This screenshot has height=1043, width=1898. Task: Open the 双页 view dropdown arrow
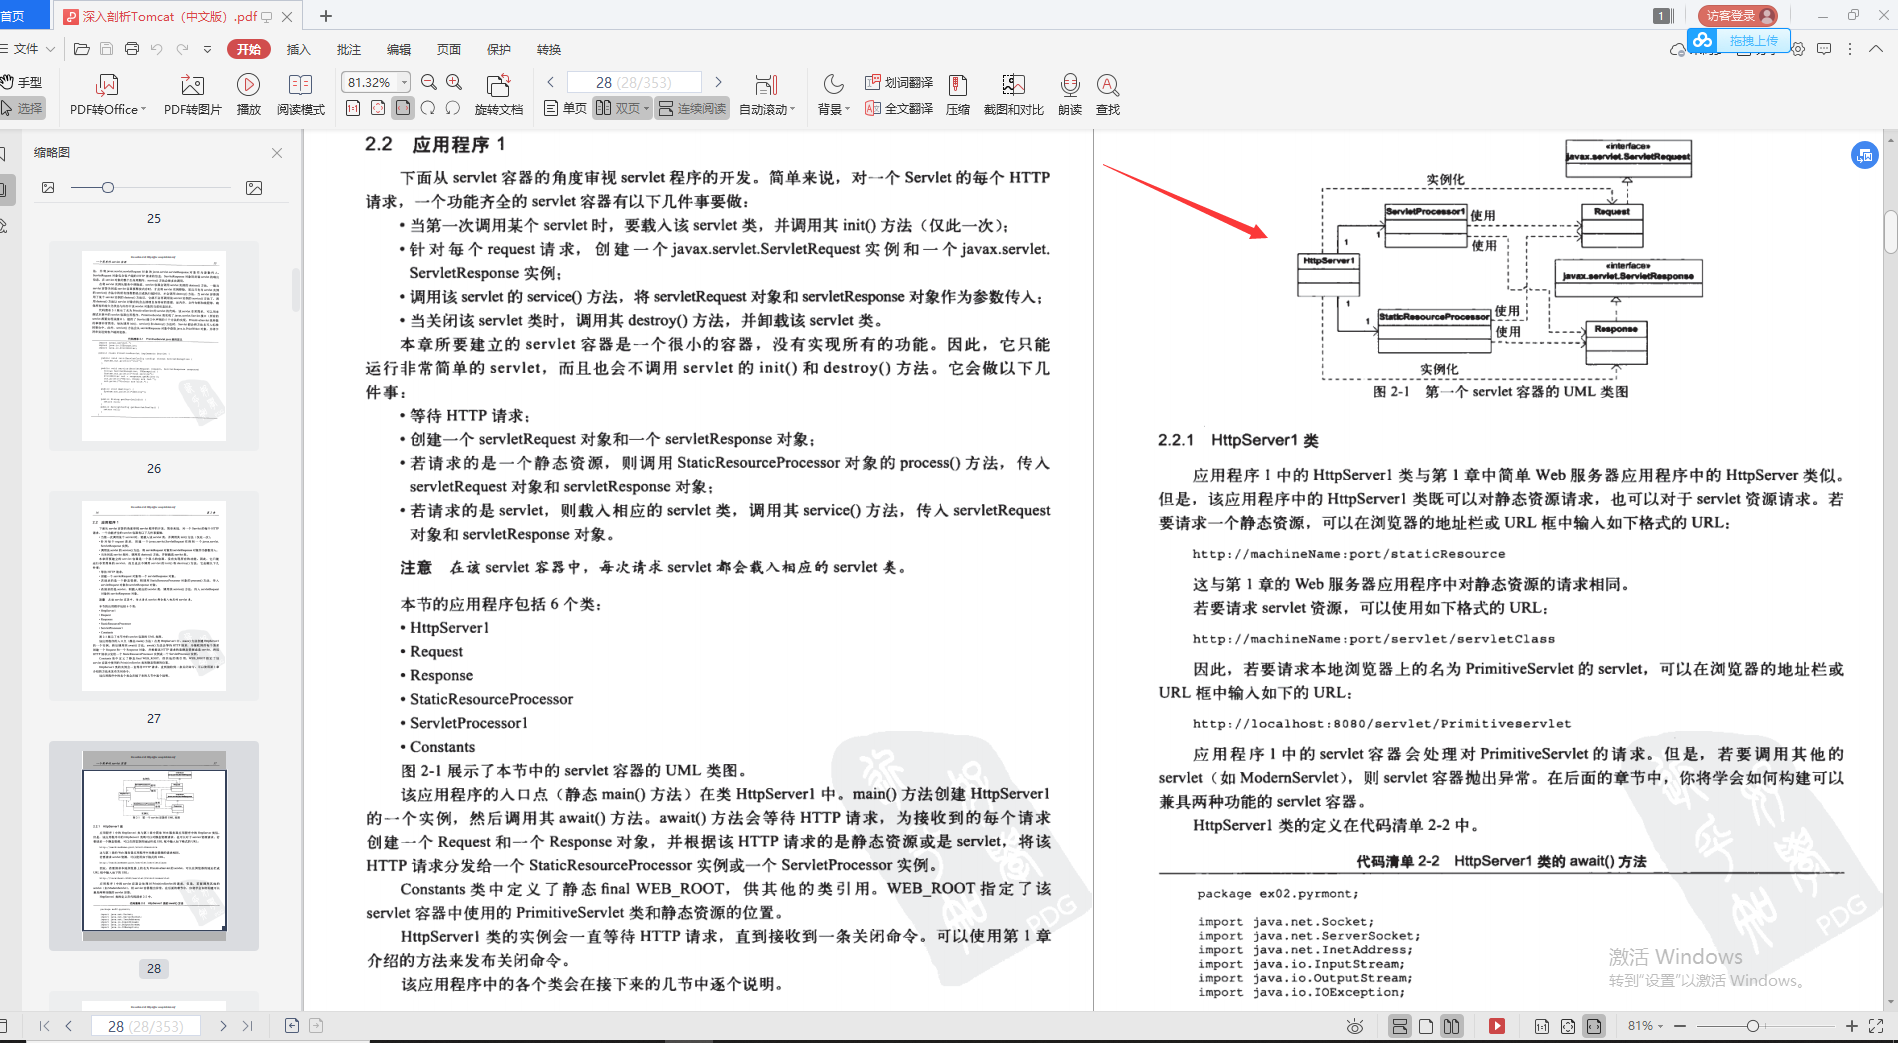point(645,109)
